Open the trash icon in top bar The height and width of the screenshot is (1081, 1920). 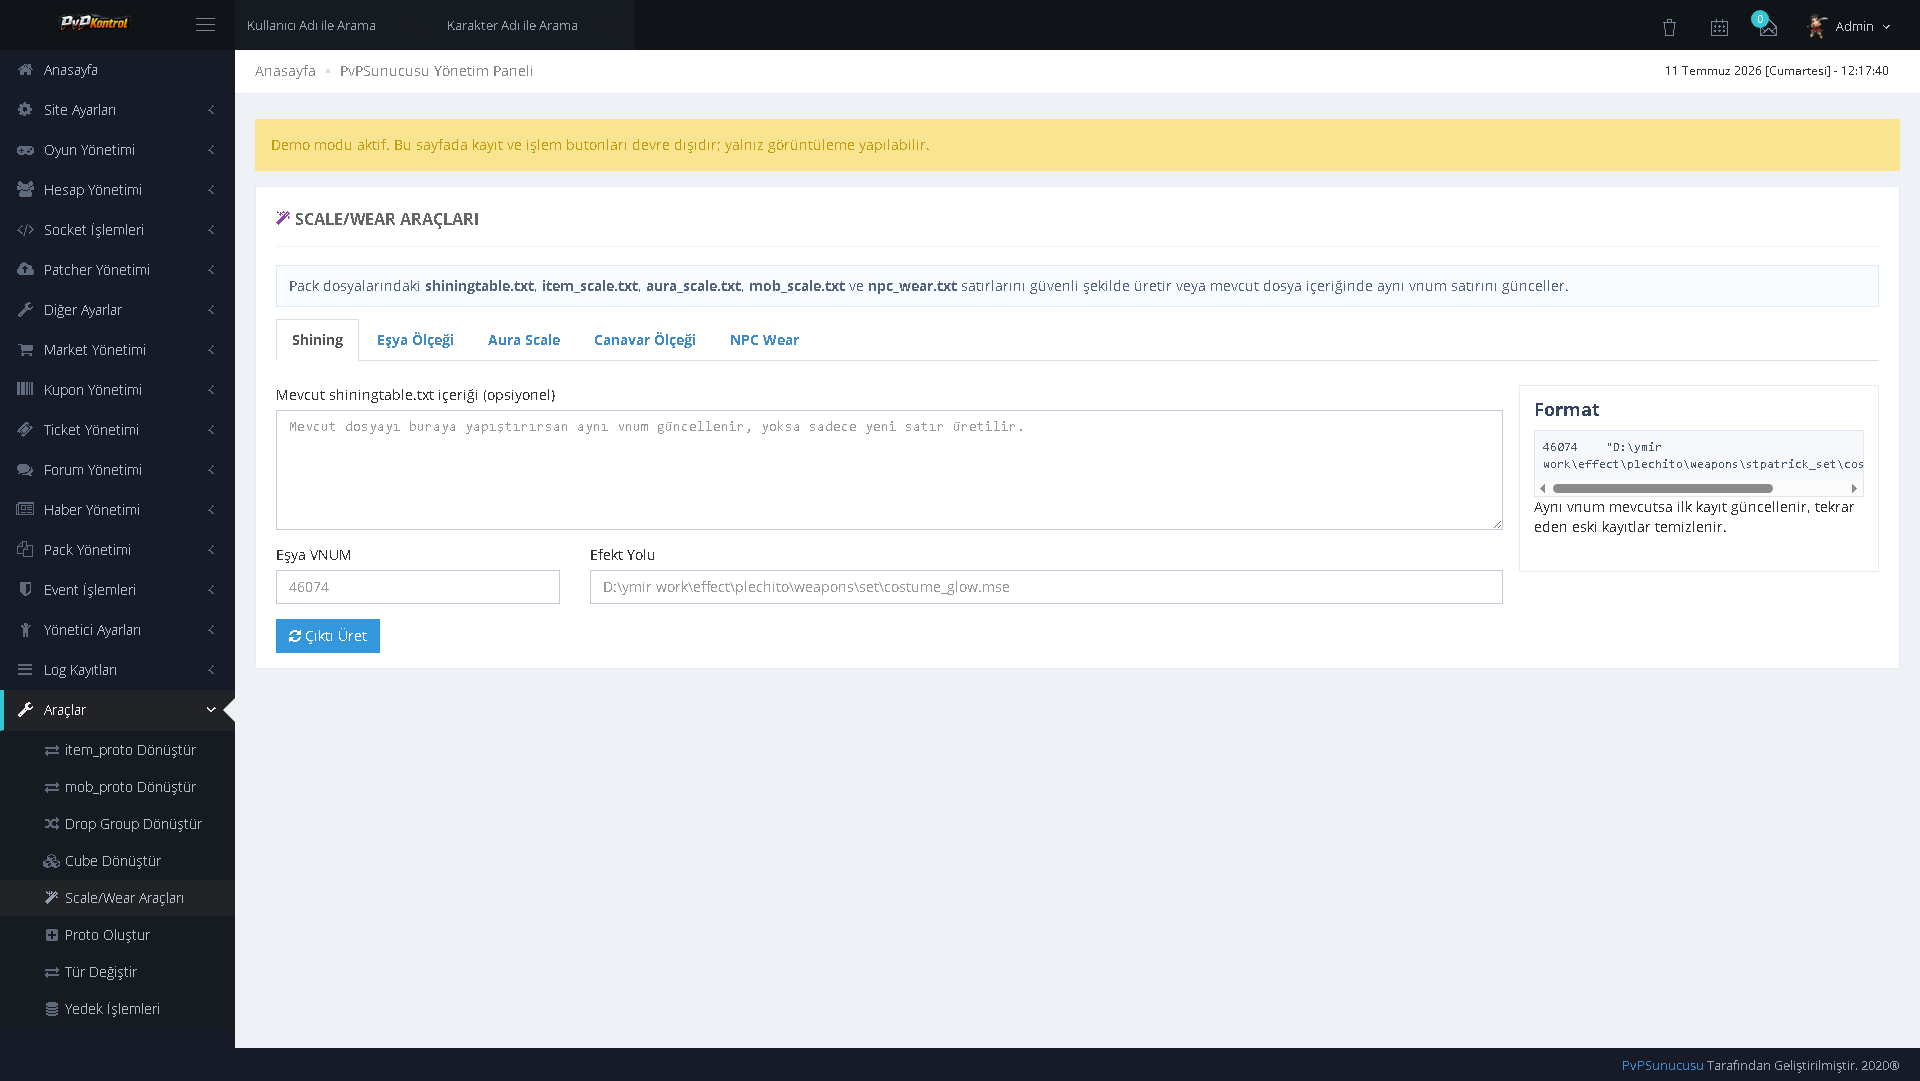1669,27
